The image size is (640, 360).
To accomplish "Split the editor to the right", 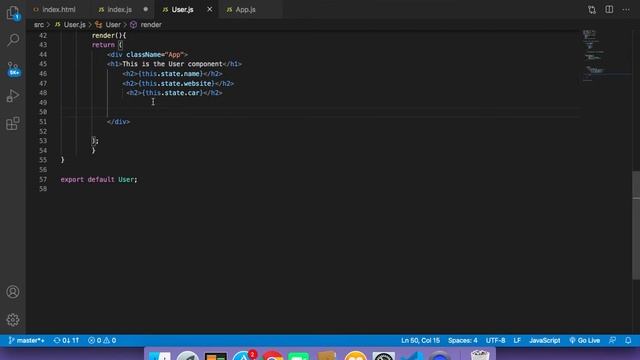I will [609, 9].
